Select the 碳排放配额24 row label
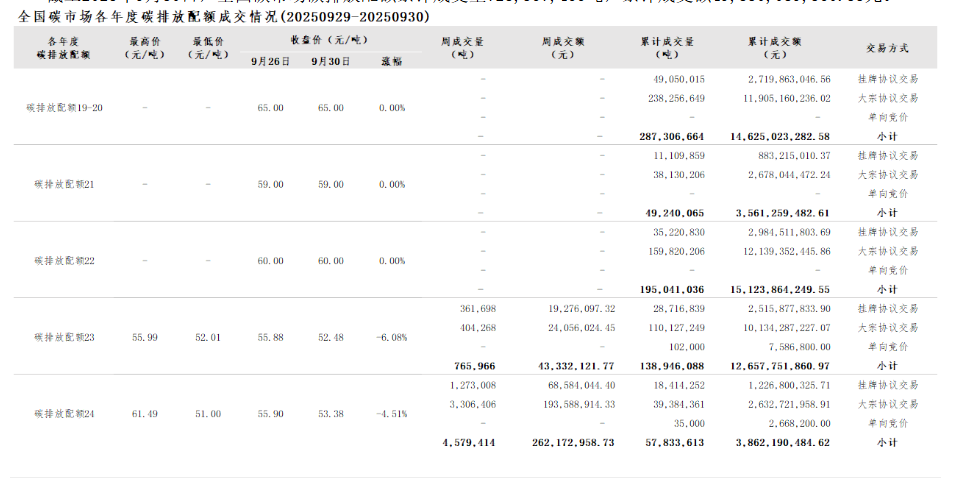The height and width of the screenshot is (495, 963). (x=64, y=413)
